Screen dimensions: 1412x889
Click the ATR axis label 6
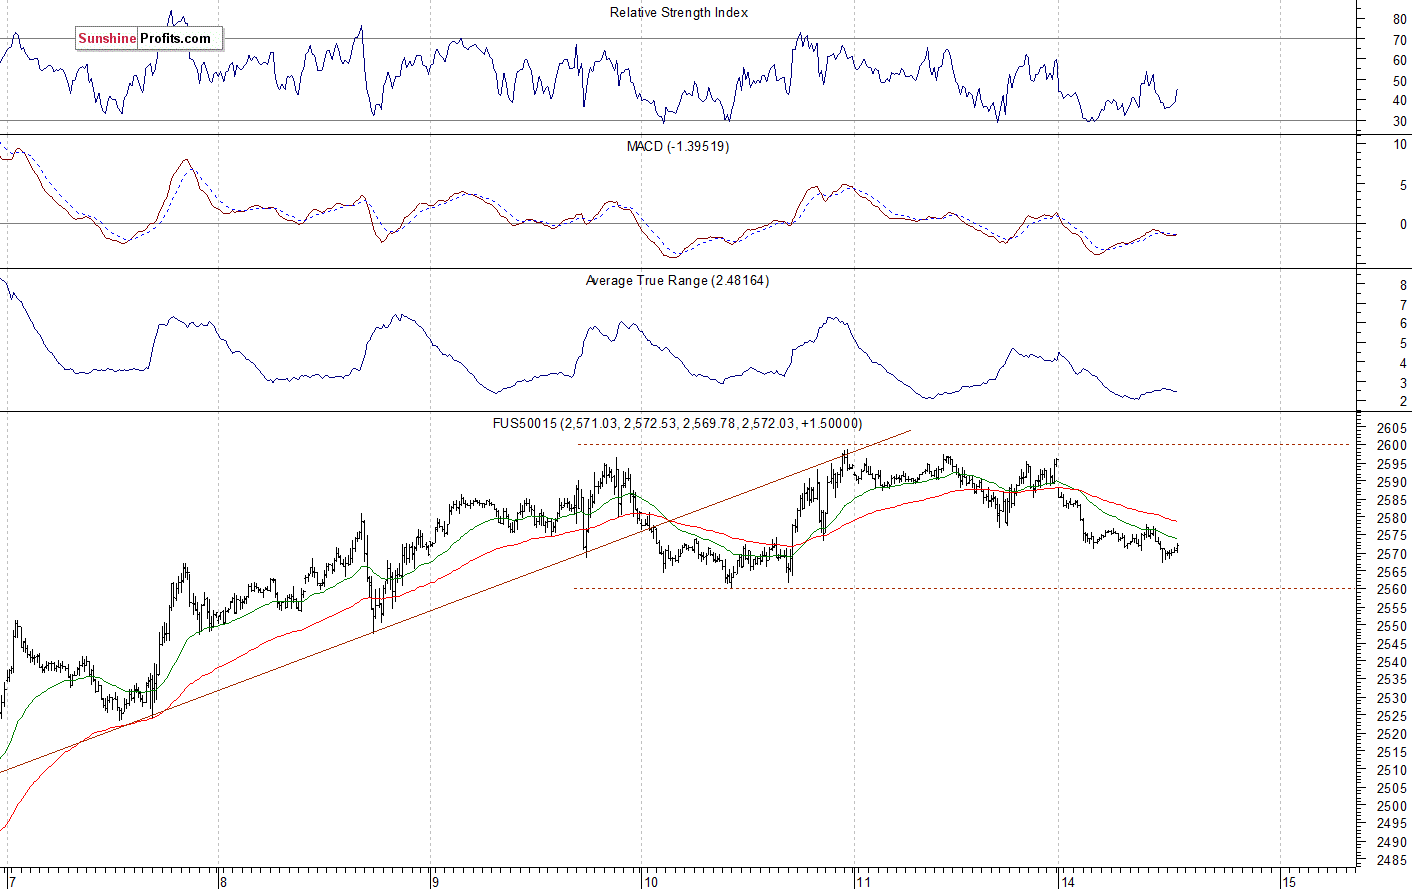point(1403,324)
